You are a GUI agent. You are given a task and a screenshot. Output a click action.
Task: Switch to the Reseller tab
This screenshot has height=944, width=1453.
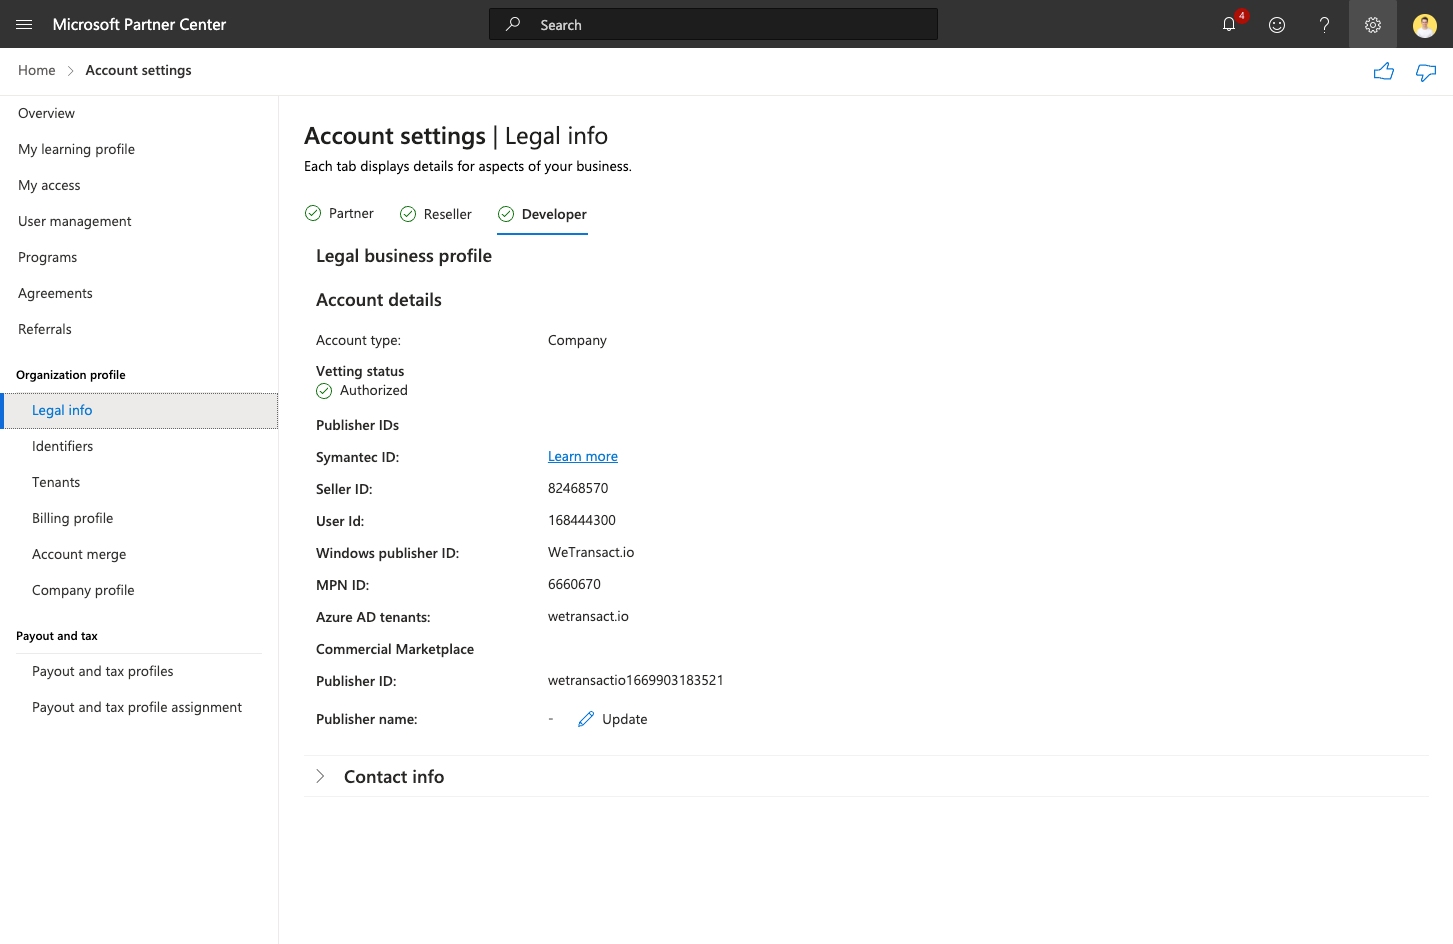coord(435,214)
